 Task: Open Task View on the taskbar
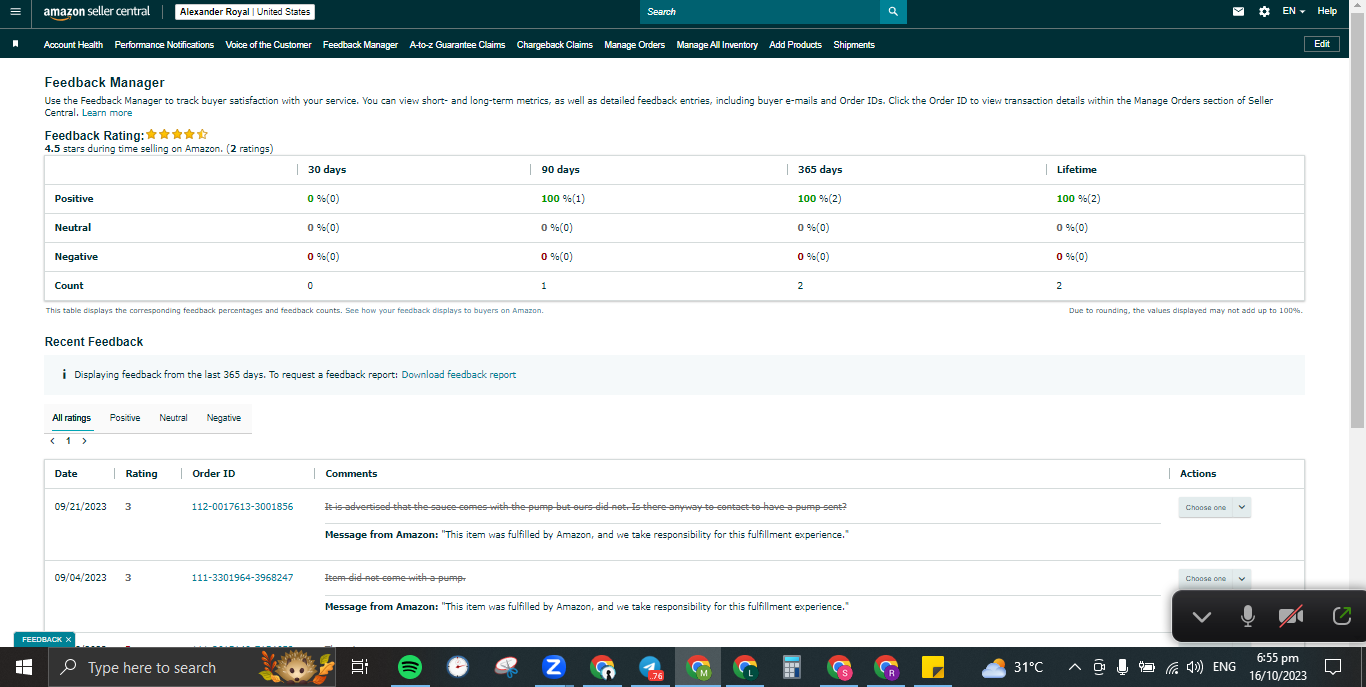pos(361,667)
